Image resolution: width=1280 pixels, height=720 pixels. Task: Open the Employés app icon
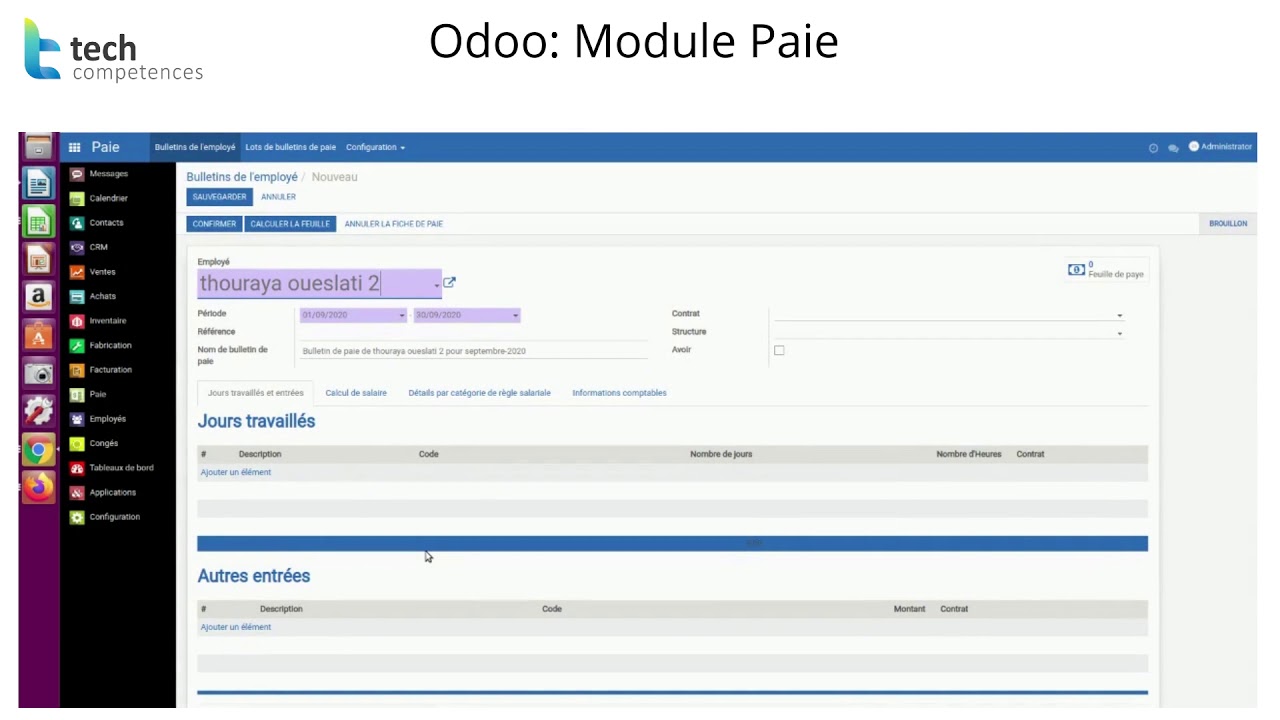[77, 419]
